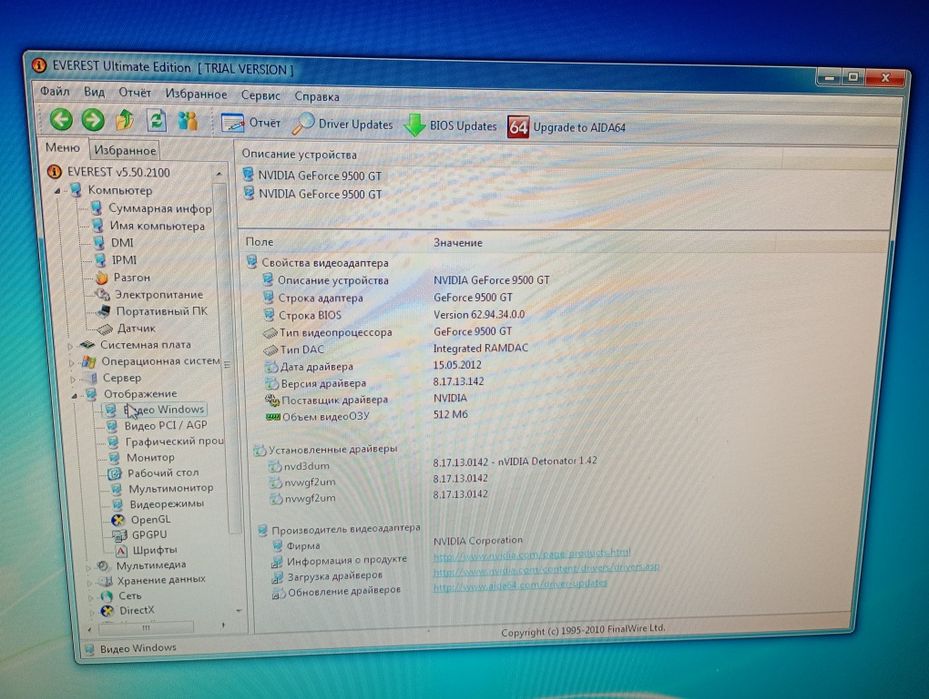Select the Объем видеоОЗУ row
The height and width of the screenshot is (699, 929).
pos(325,416)
